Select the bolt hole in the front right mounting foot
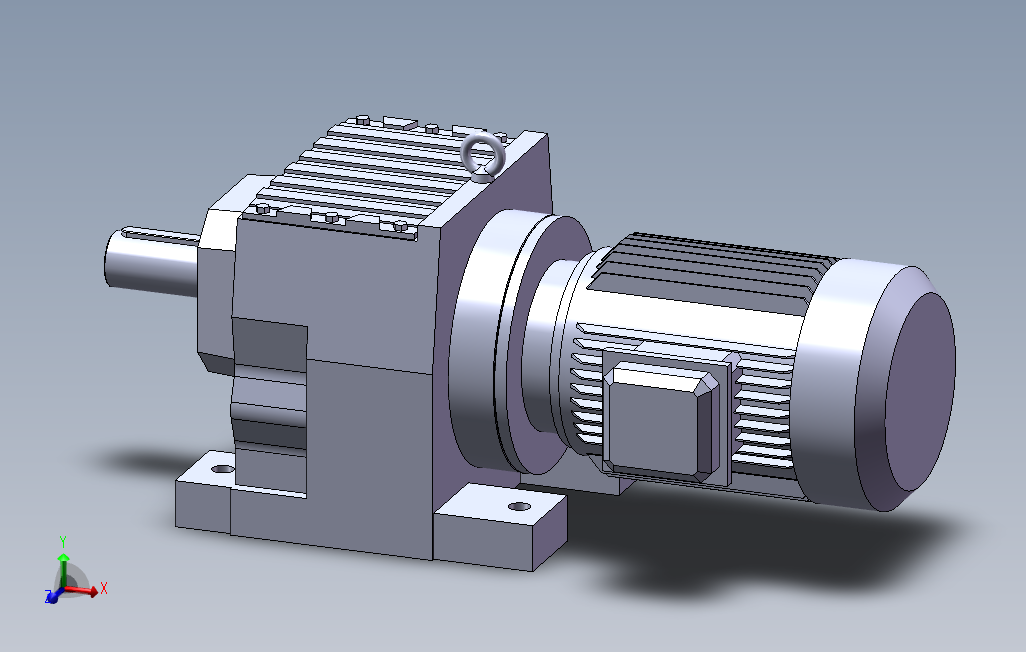1026x652 pixels. point(520,507)
